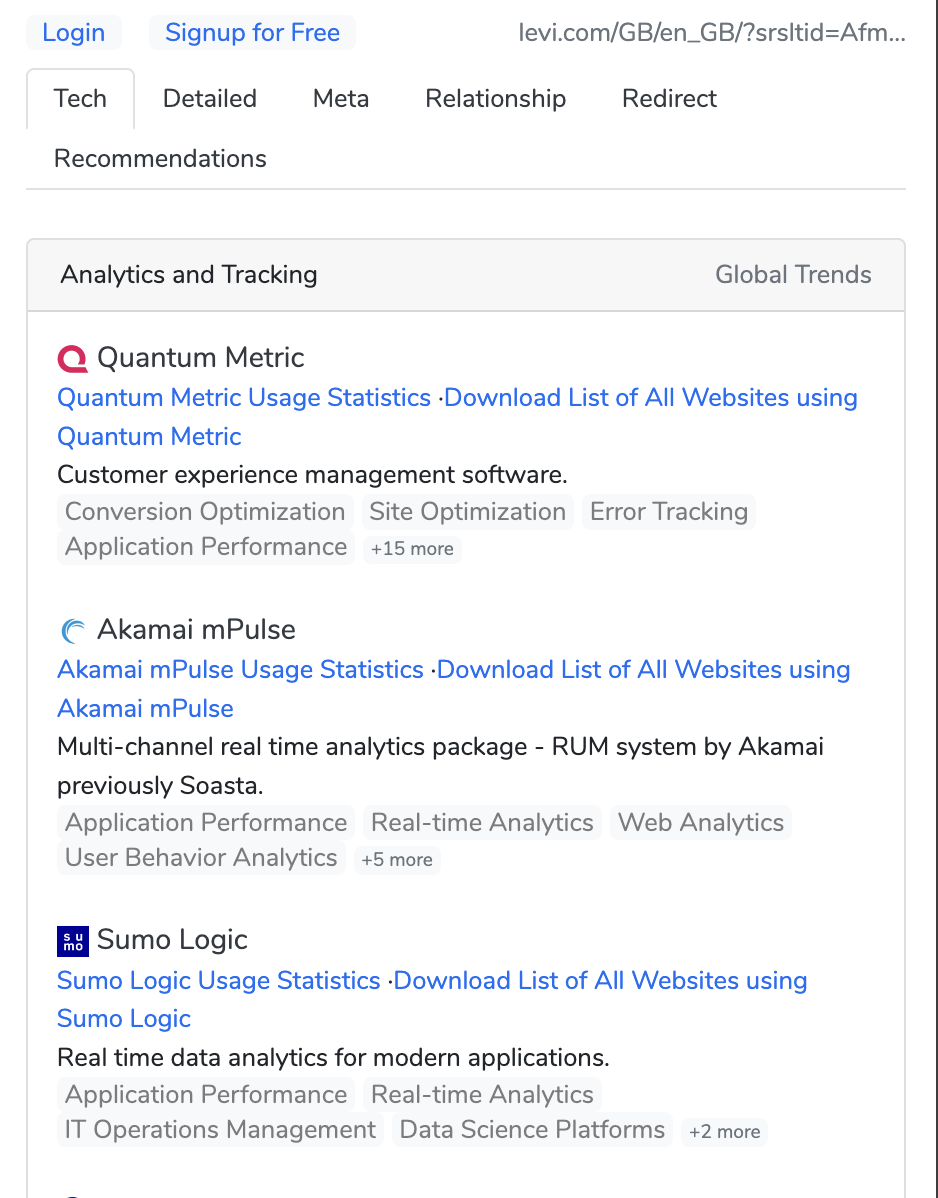Switch to the Detailed tab
Screen dimensions: 938x1198
[x=209, y=98]
